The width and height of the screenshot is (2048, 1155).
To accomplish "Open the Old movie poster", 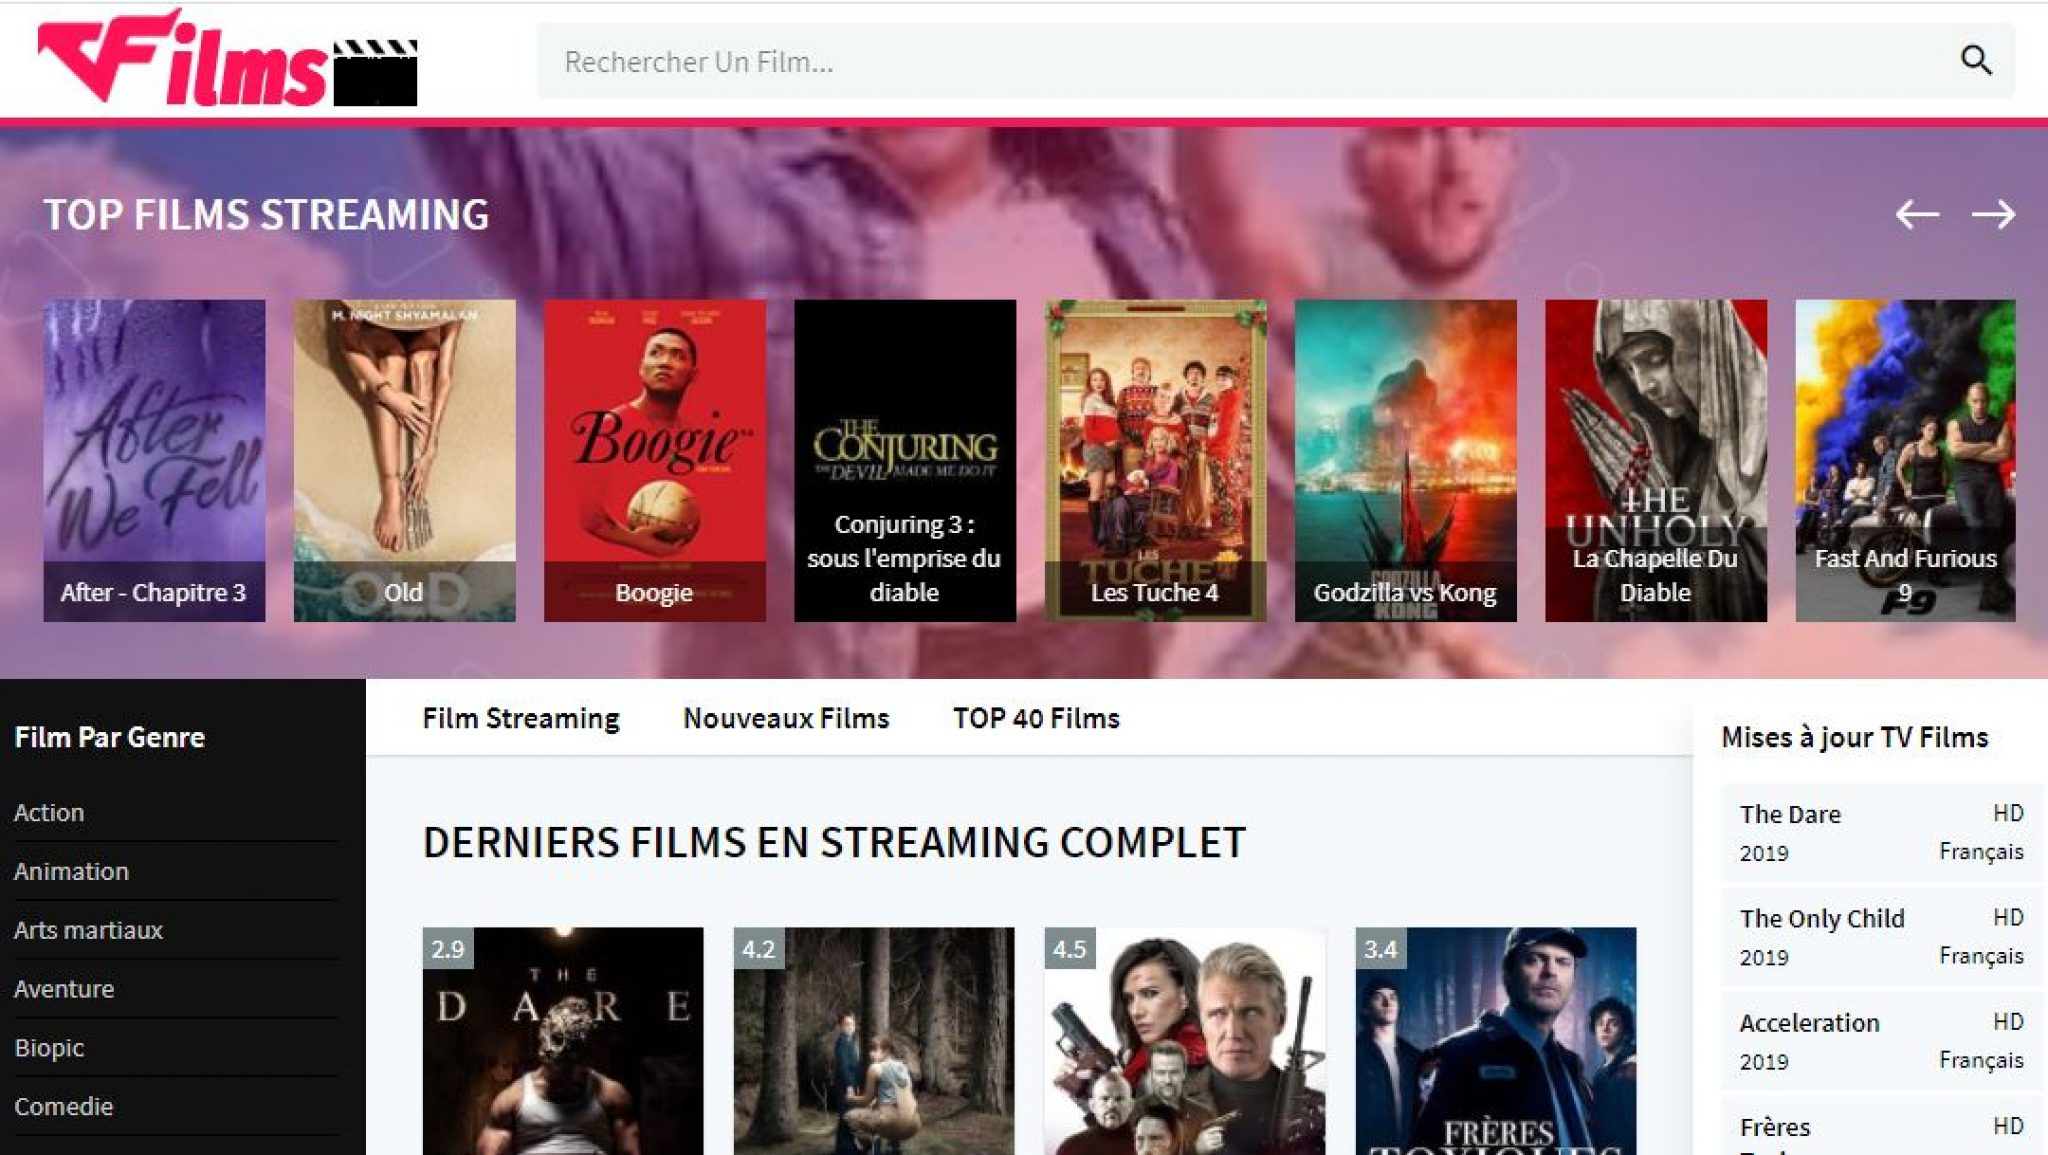I will 404,460.
